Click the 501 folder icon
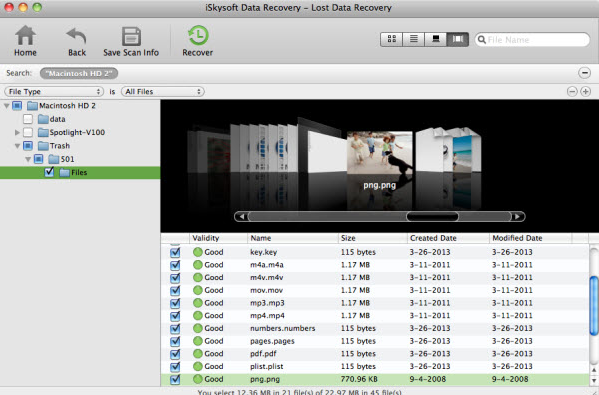Screen dimensions: 599x395 54,159
